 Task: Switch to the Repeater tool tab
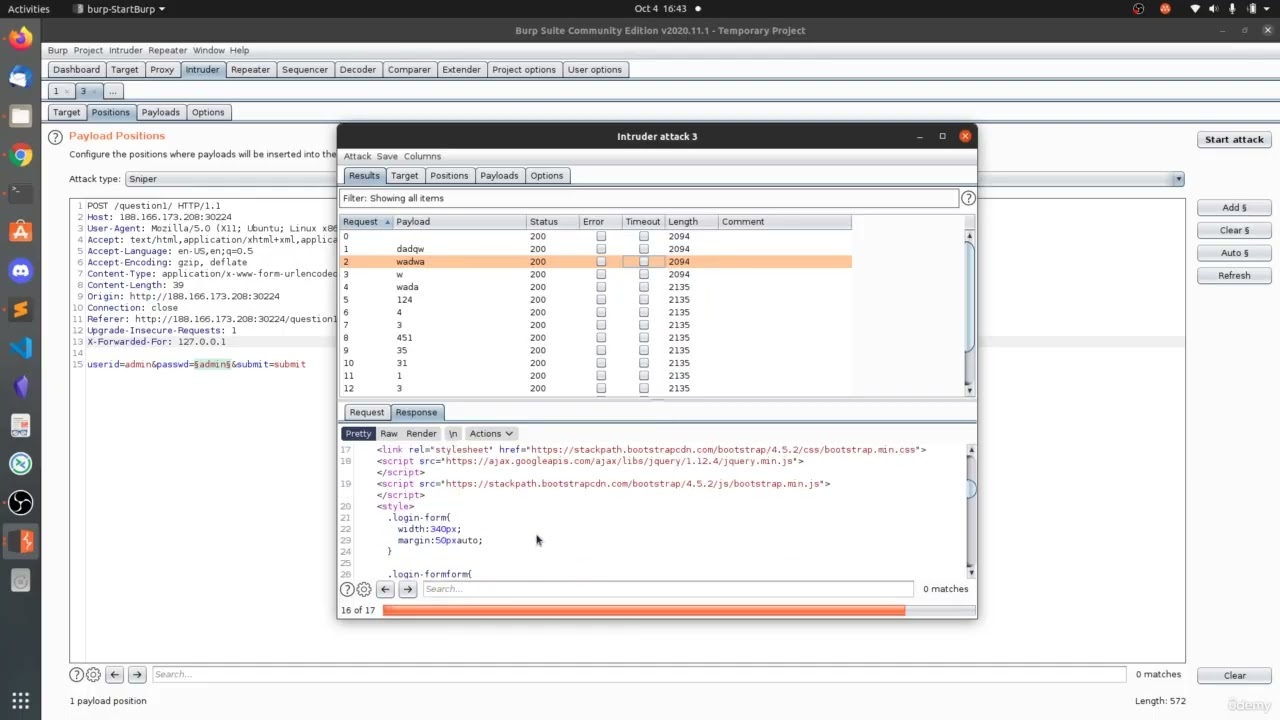(x=250, y=70)
